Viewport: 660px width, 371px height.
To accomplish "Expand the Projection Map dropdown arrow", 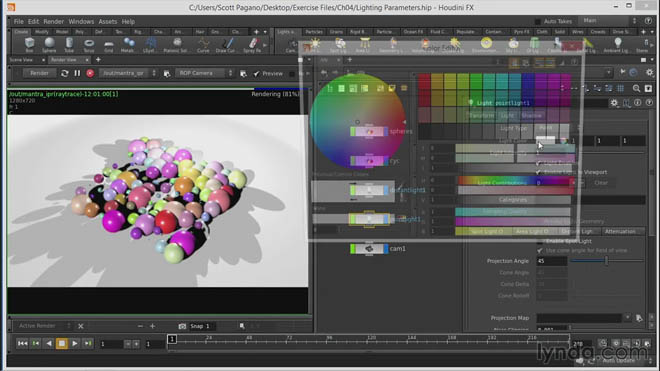I will point(628,318).
